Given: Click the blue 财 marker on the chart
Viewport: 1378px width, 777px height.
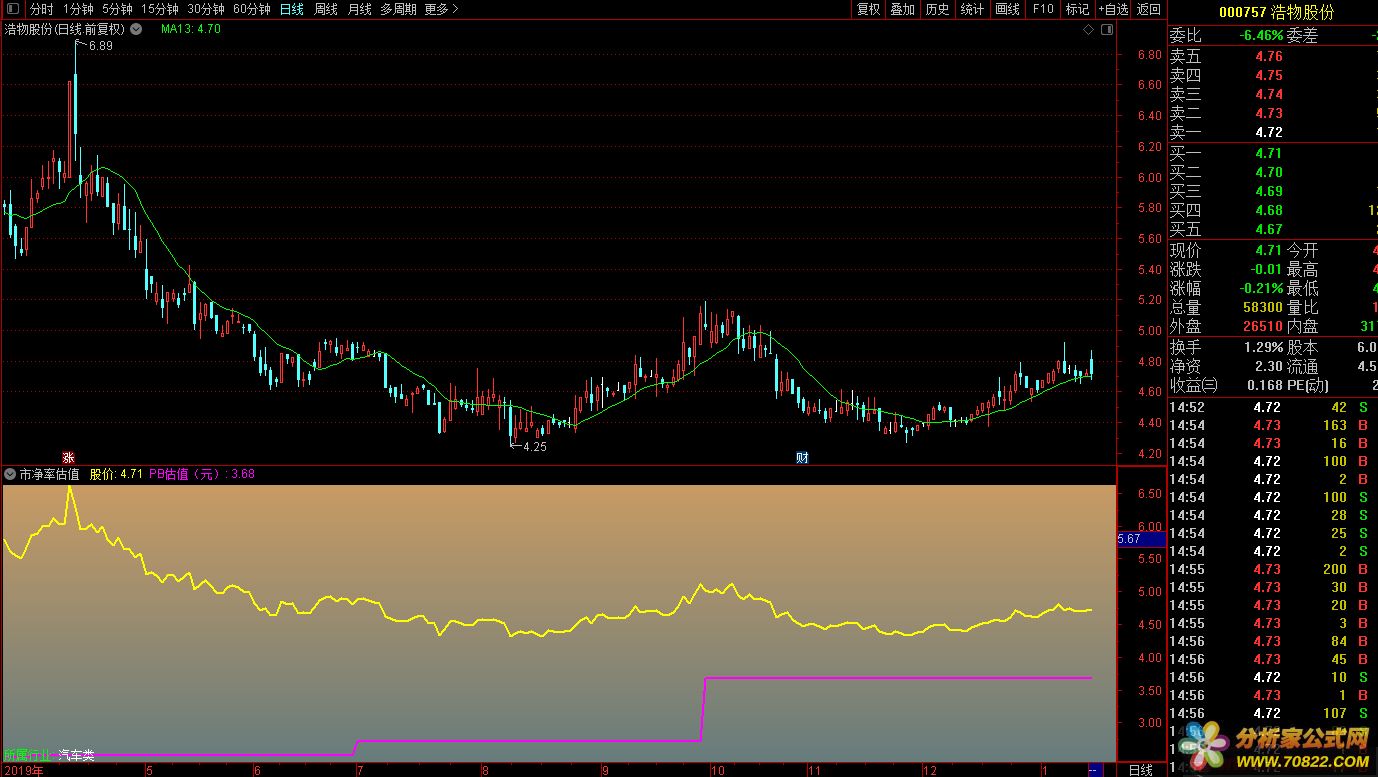Looking at the screenshot, I should pos(802,457).
